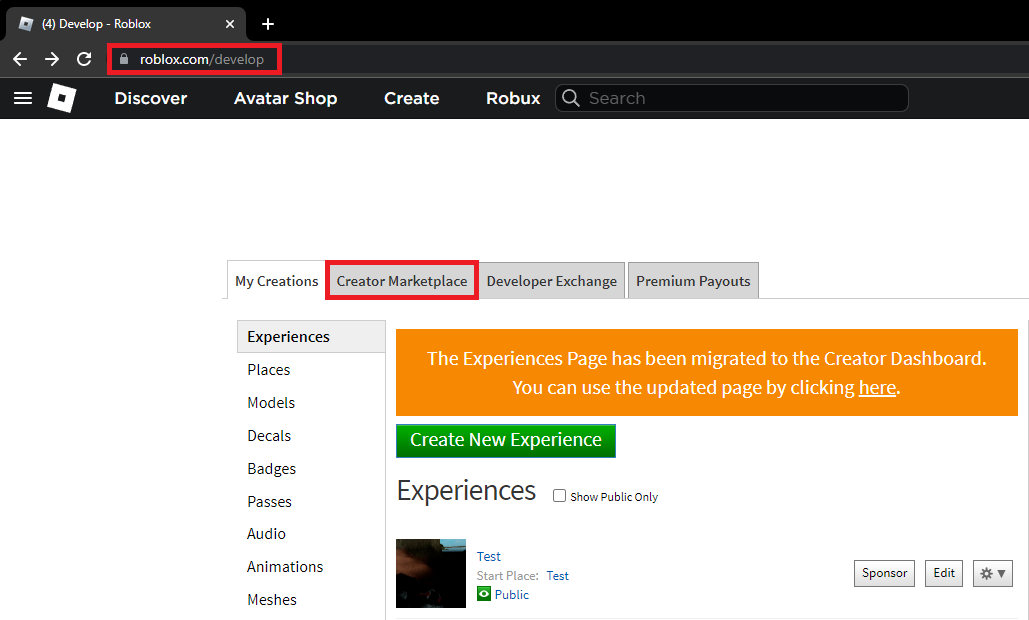Switch to My Creations tab

276,281
